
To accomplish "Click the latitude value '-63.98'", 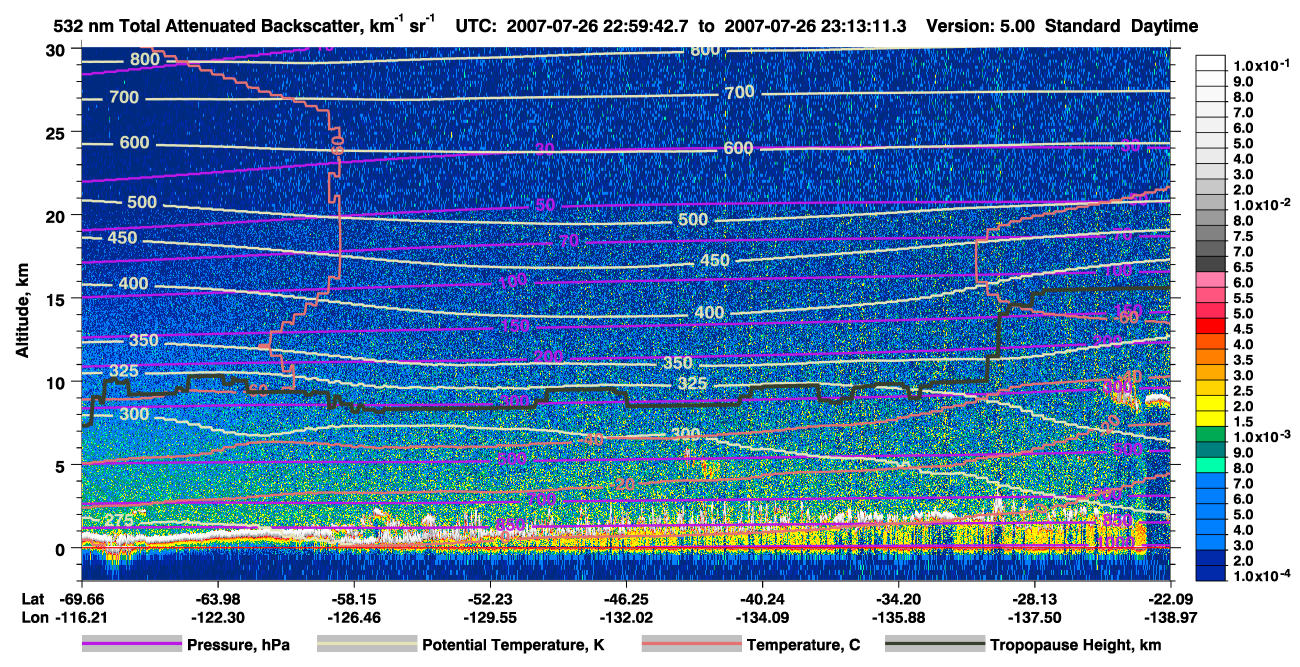I will click(217, 598).
